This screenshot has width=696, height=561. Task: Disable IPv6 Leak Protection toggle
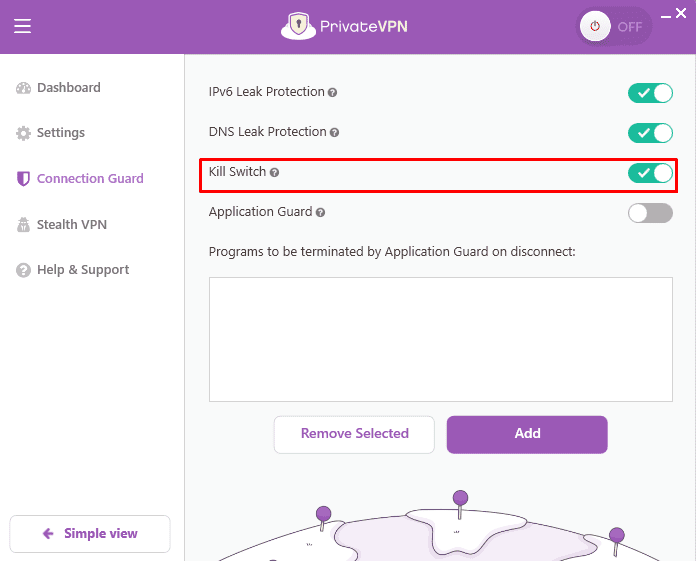[x=650, y=93]
